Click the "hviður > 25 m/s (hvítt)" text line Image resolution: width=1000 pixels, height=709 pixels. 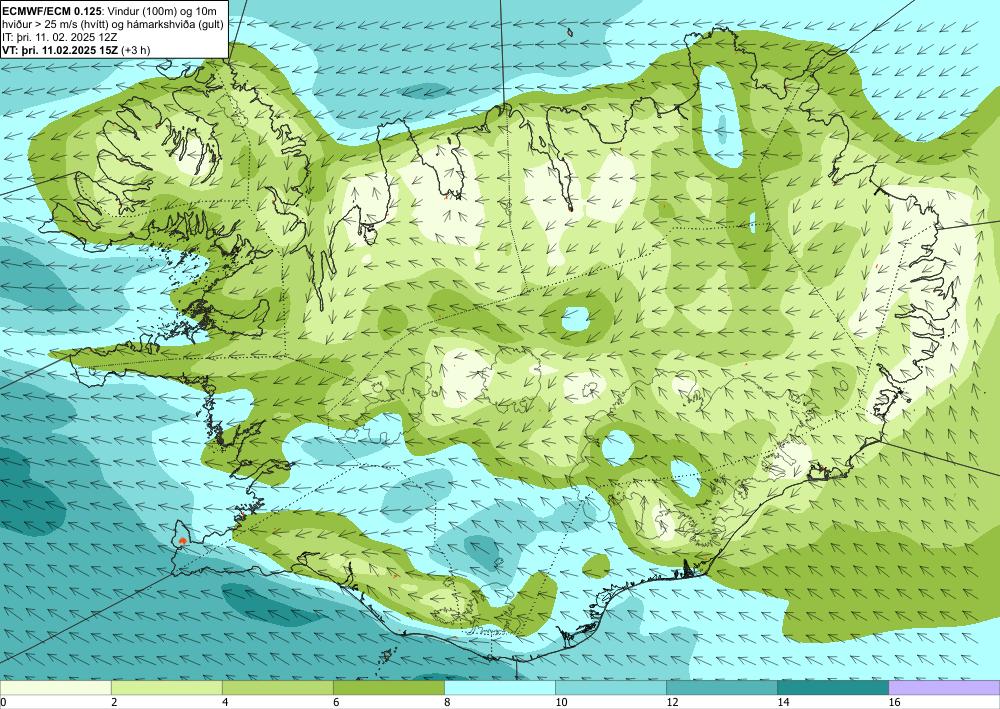[57, 24]
